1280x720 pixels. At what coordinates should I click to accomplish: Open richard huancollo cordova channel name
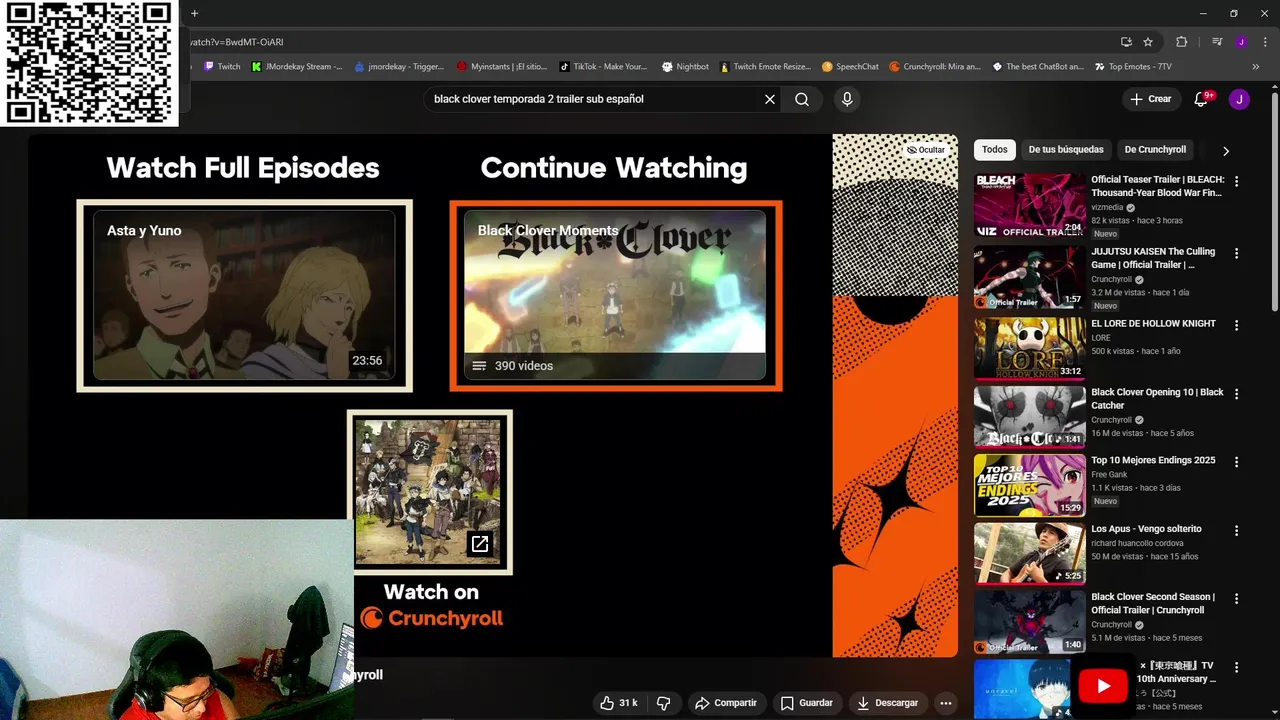[x=1137, y=543]
